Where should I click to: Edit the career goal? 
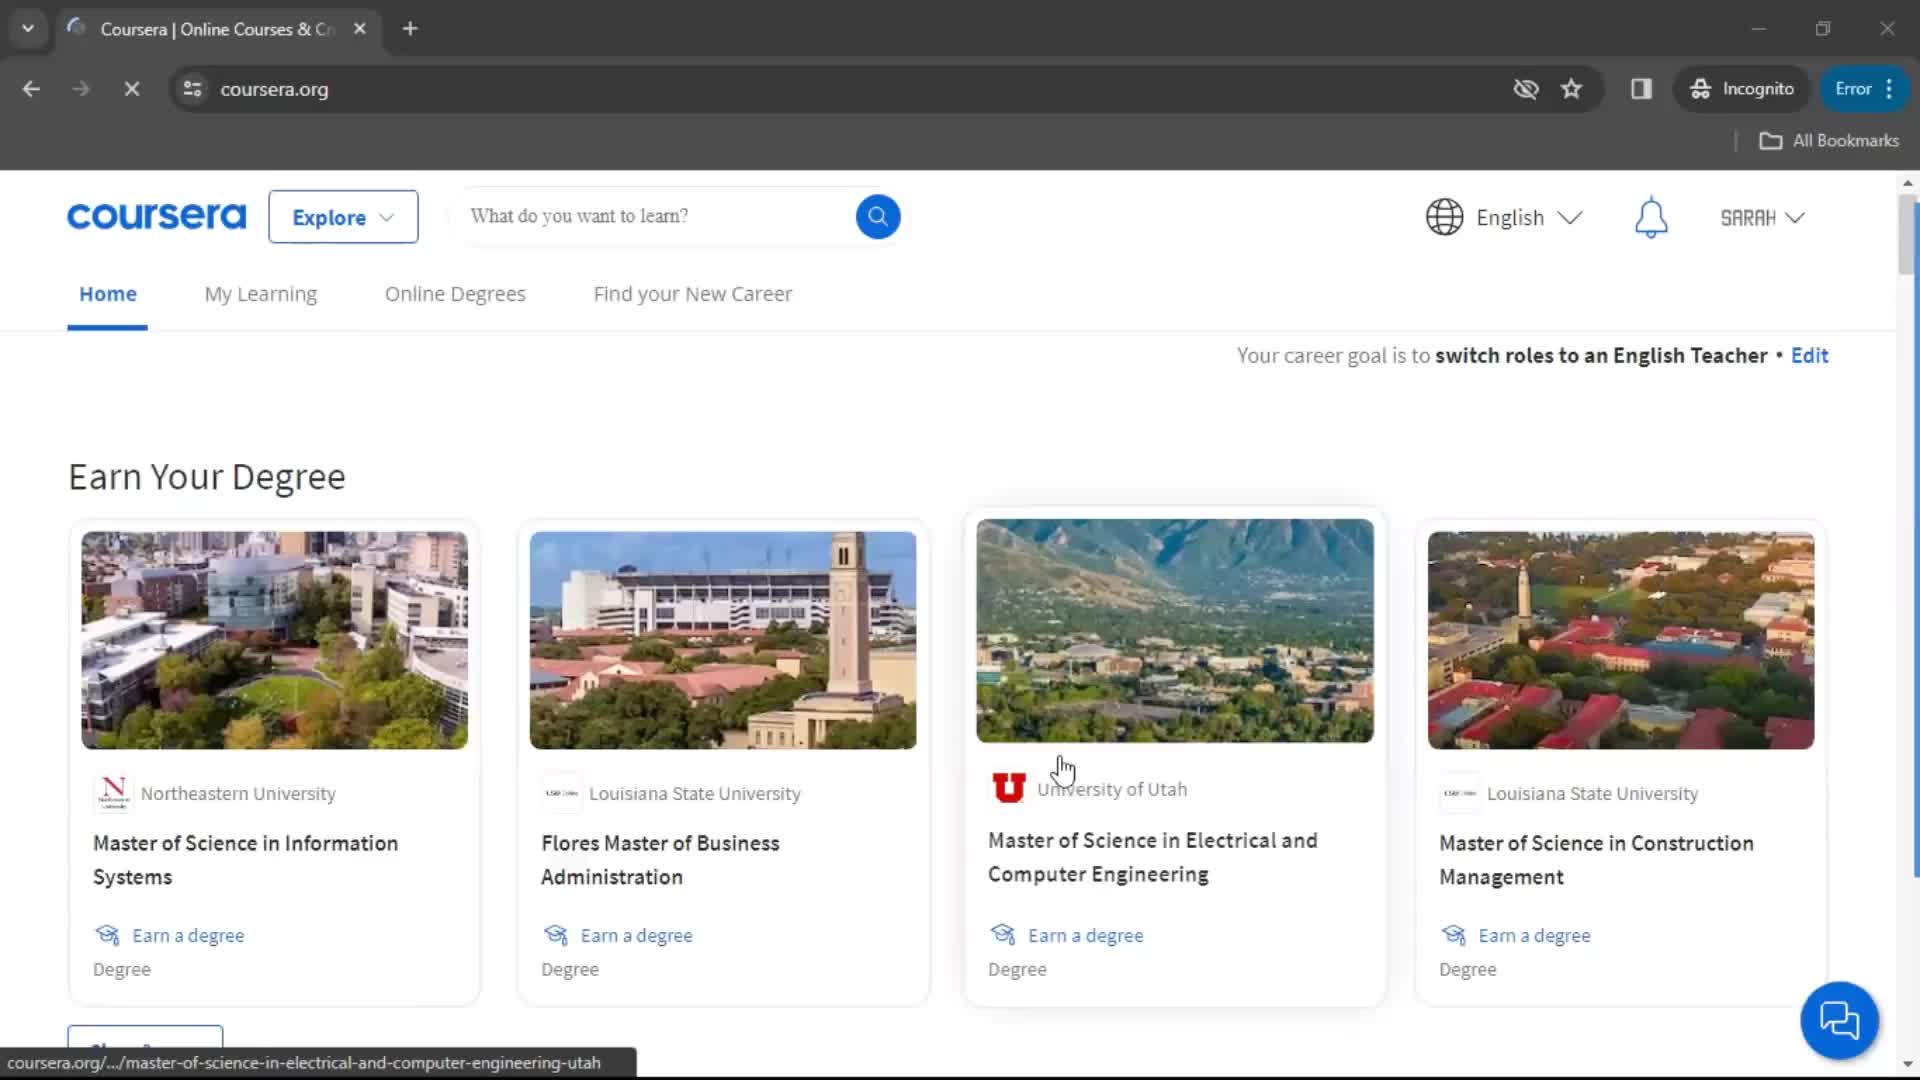pyautogui.click(x=1809, y=355)
